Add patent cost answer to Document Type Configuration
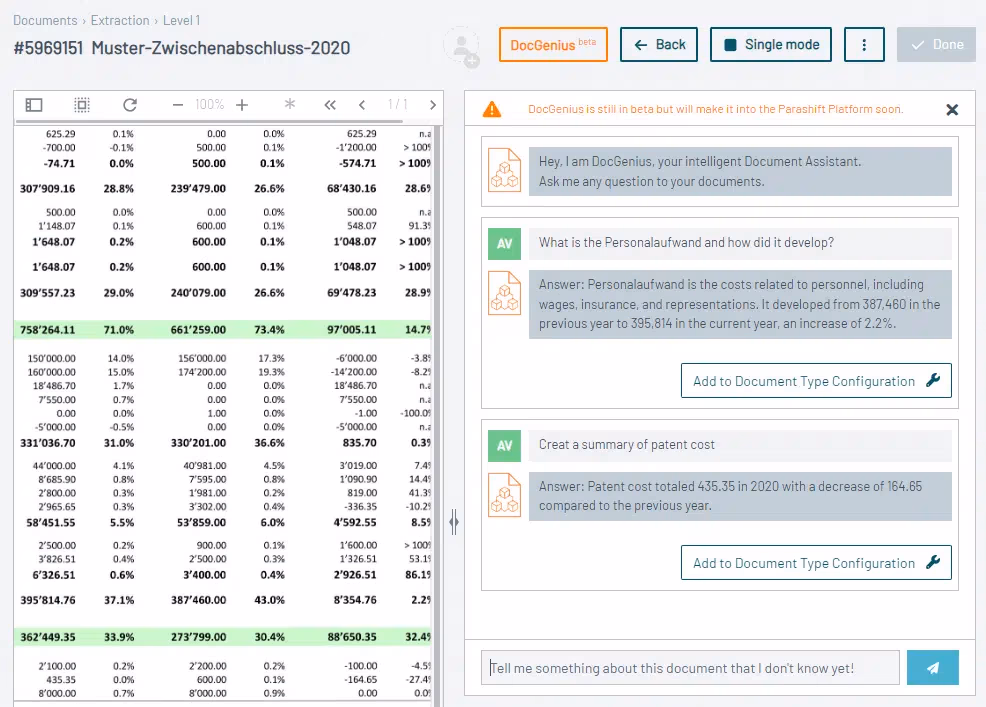 click(815, 563)
